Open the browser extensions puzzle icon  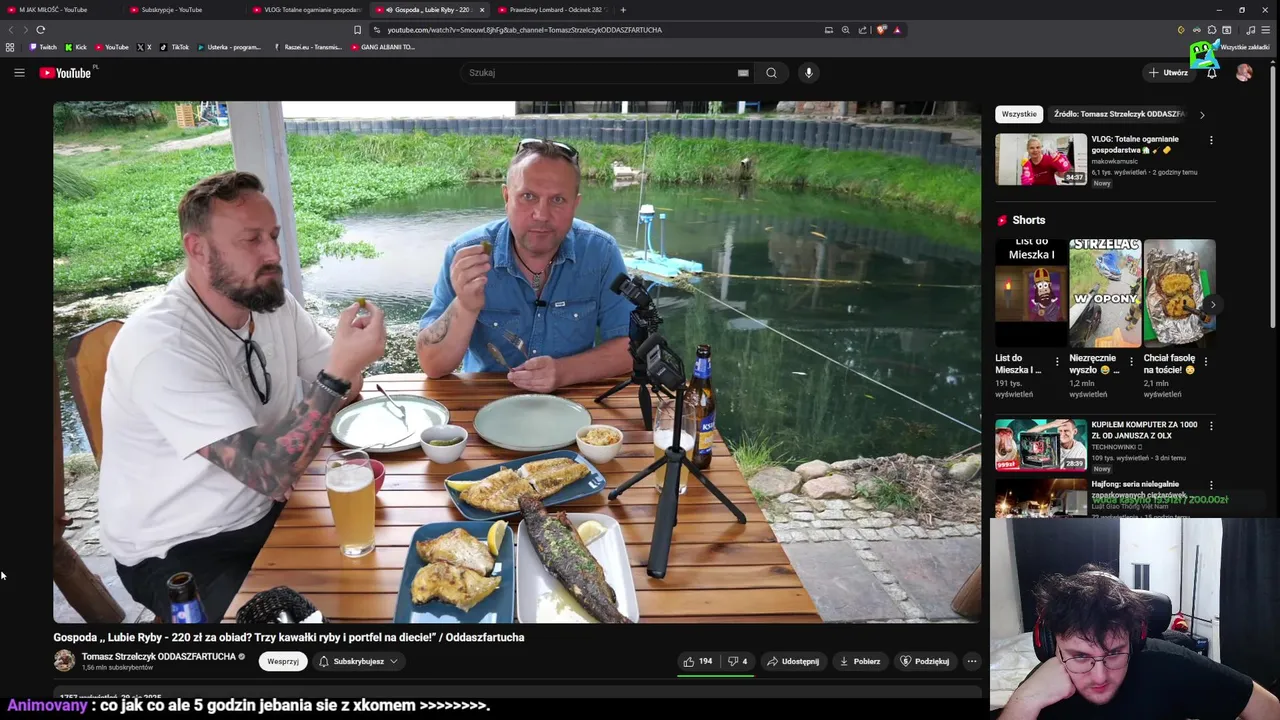pos(1212,30)
